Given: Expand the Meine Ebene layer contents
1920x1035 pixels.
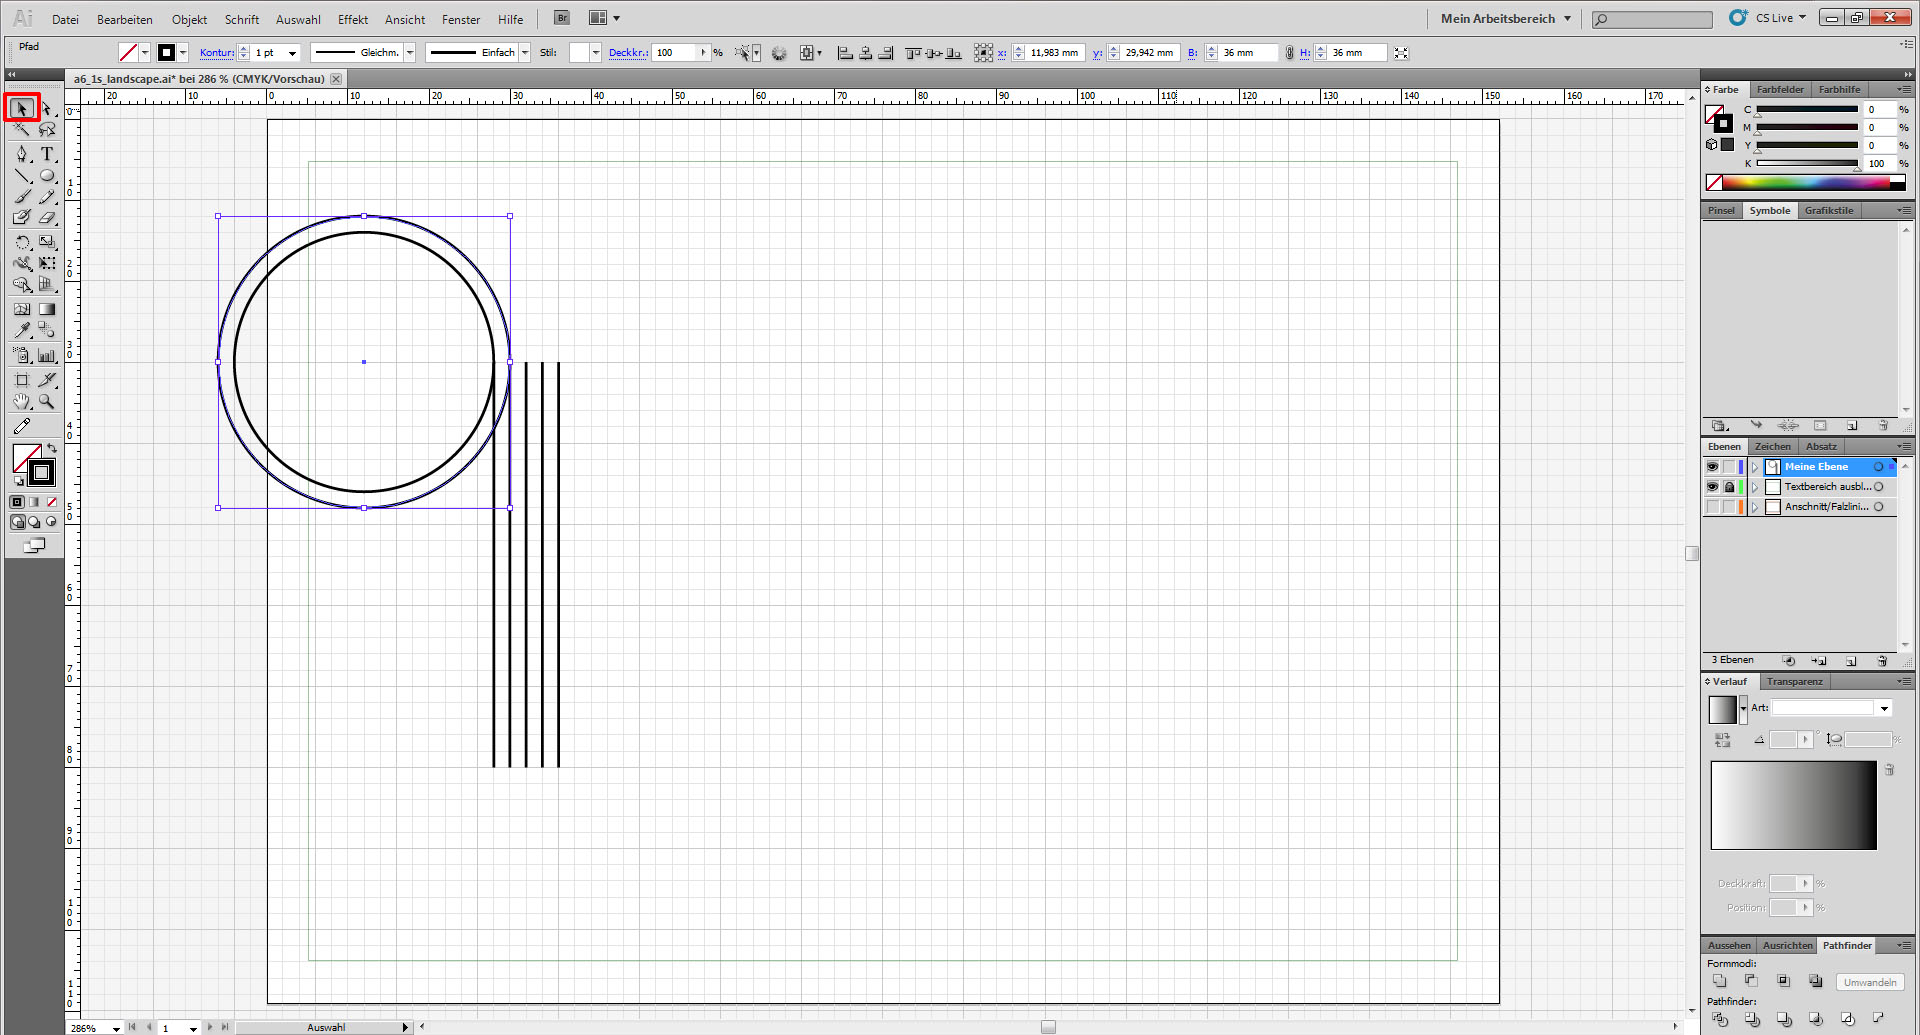Looking at the screenshot, I should 1755,467.
